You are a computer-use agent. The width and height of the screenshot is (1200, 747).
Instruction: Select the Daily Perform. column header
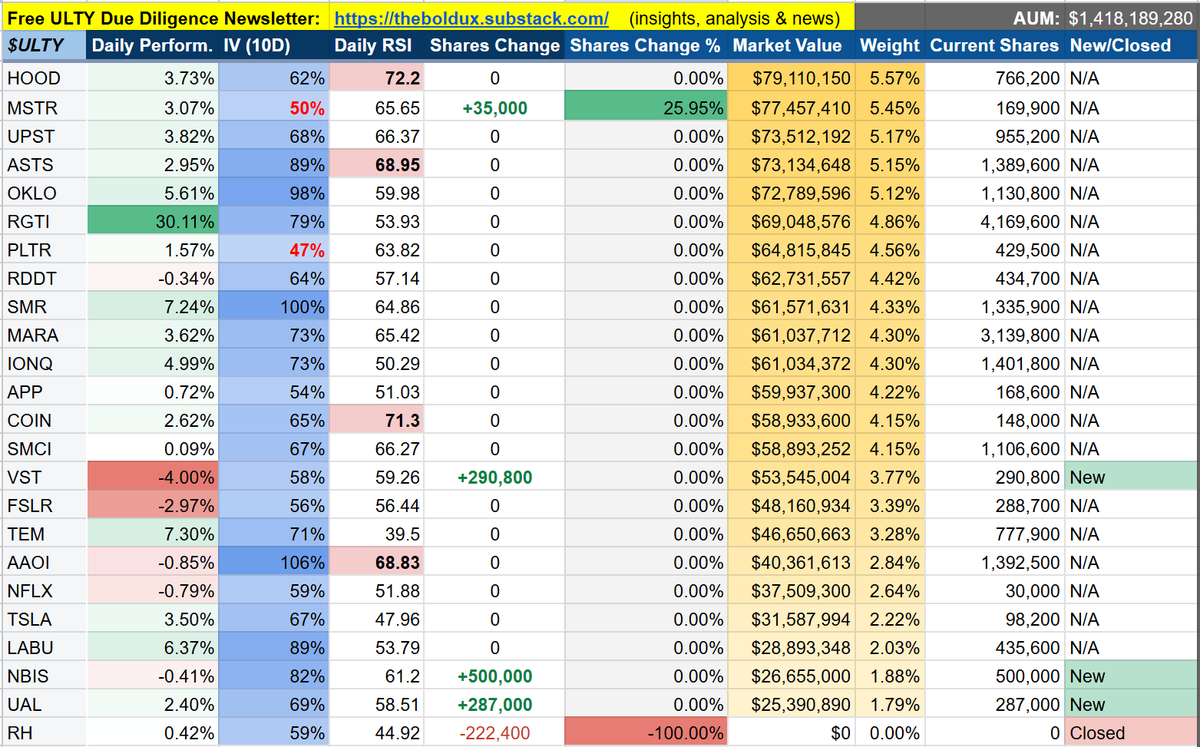click(151, 45)
